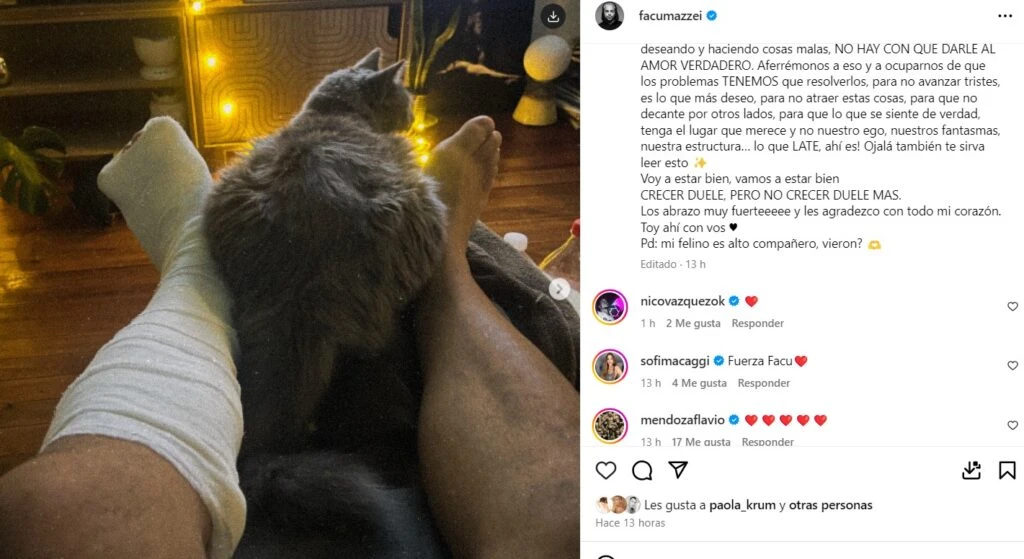The width and height of the screenshot is (1024, 559).
Task: Like nicovazquezok's comment
Action: click(1012, 306)
